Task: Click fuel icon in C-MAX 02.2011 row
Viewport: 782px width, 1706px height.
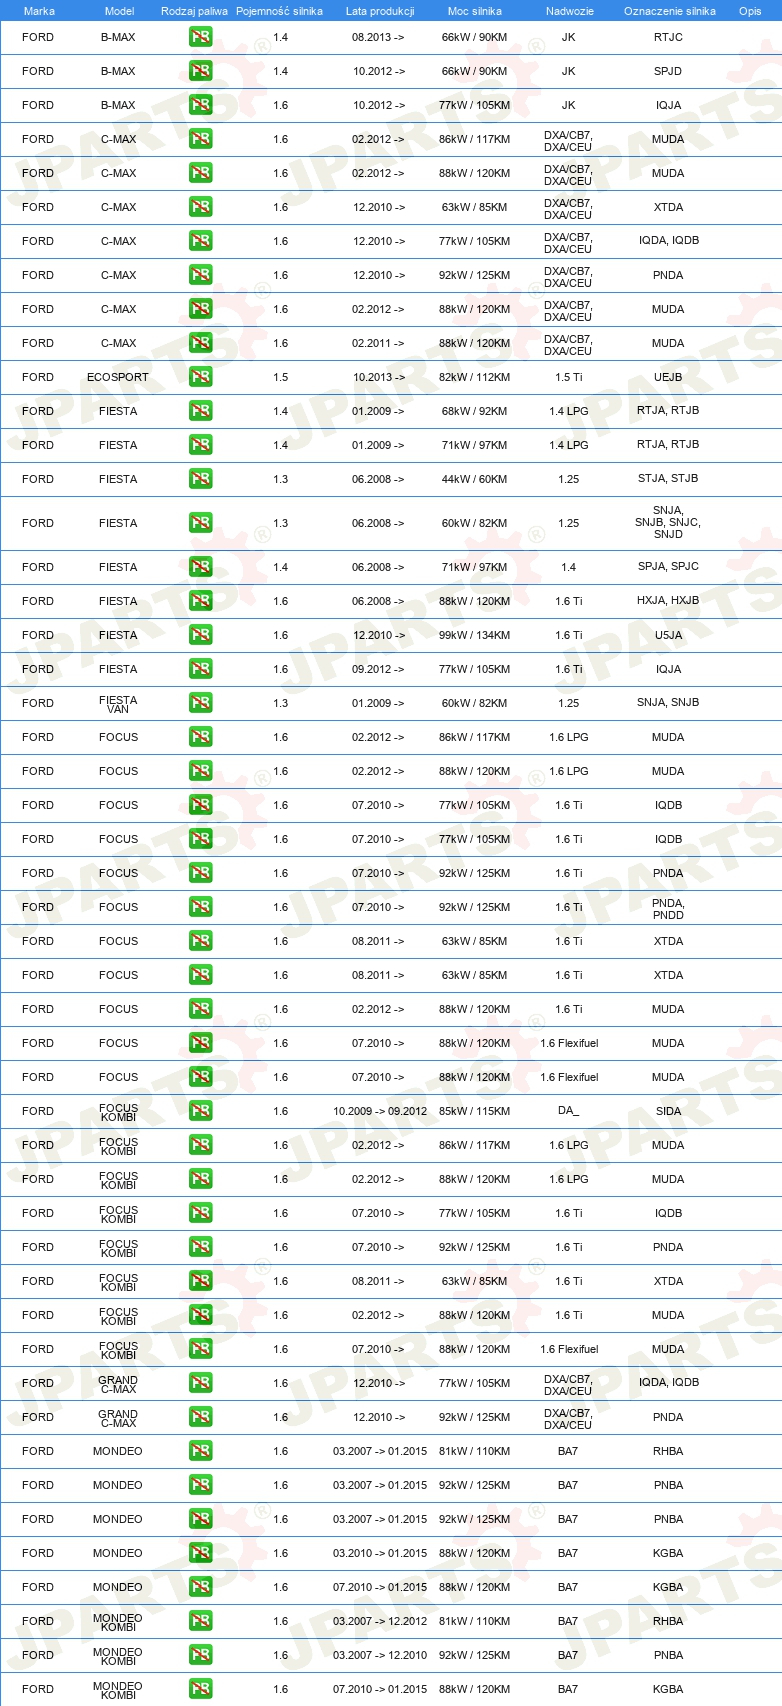Action: (201, 343)
